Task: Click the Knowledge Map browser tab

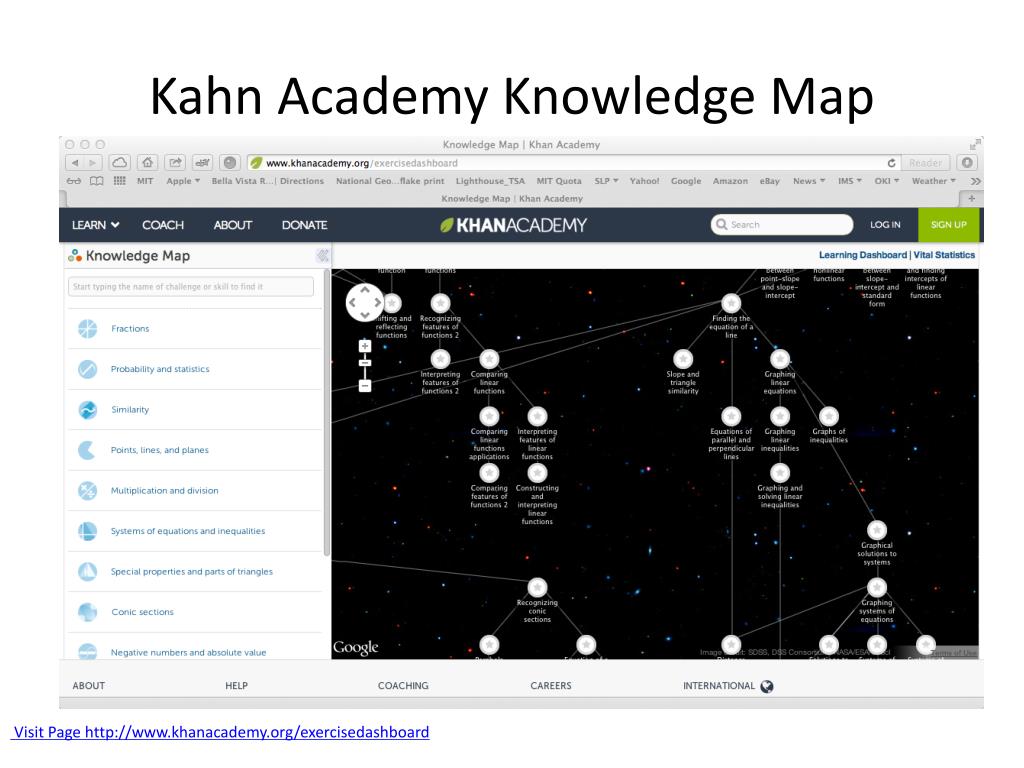Action: [x=511, y=198]
